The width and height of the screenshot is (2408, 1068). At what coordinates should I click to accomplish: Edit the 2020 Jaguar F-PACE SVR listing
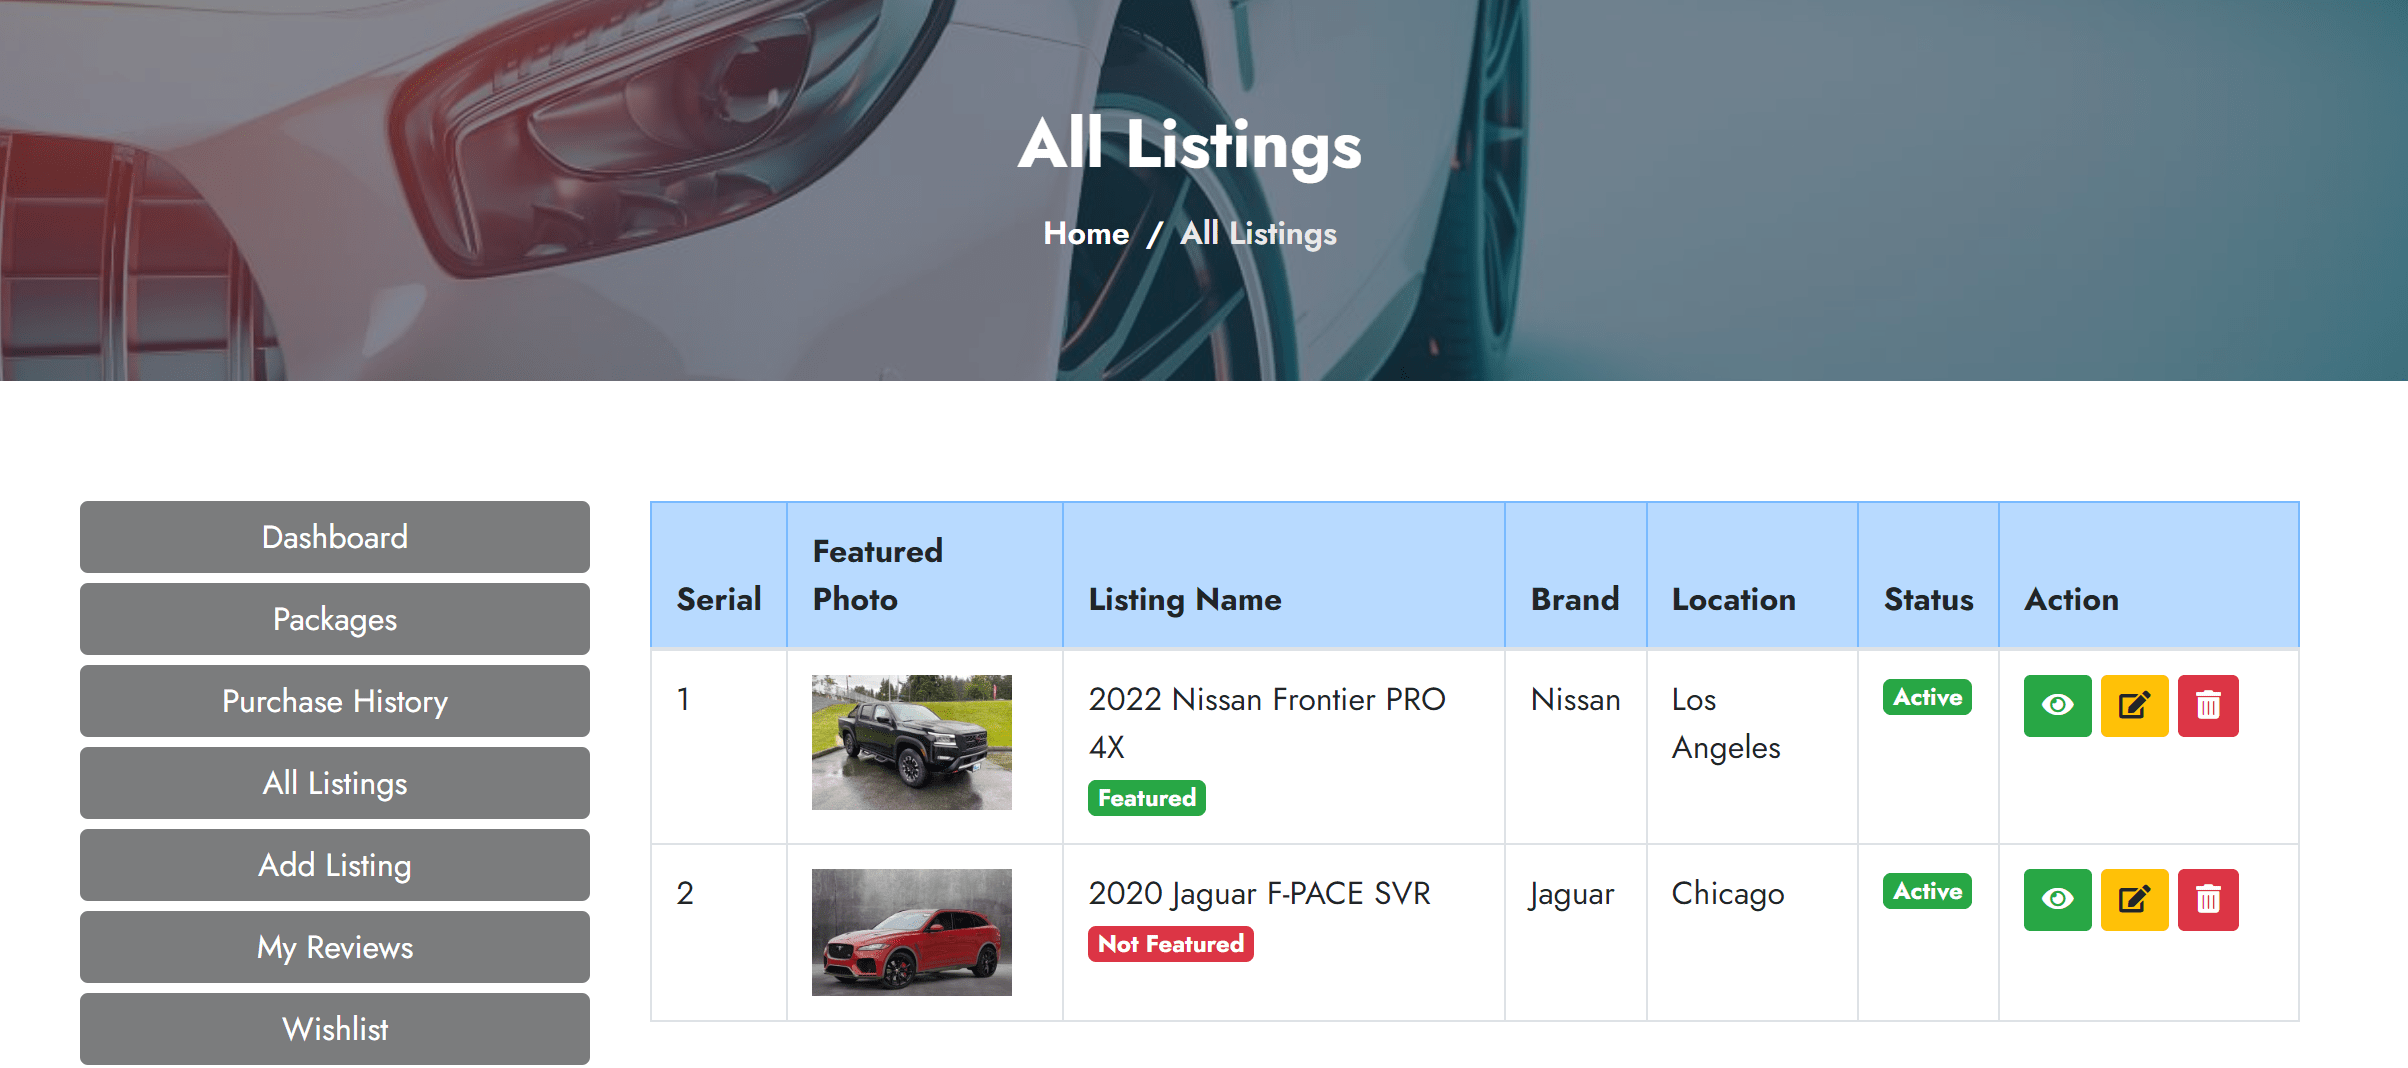coord(2134,899)
